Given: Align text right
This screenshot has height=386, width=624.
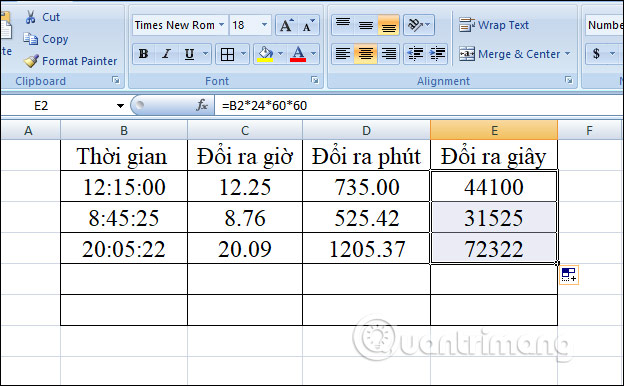Looking at the screenshot, I should tap(388, 54).
